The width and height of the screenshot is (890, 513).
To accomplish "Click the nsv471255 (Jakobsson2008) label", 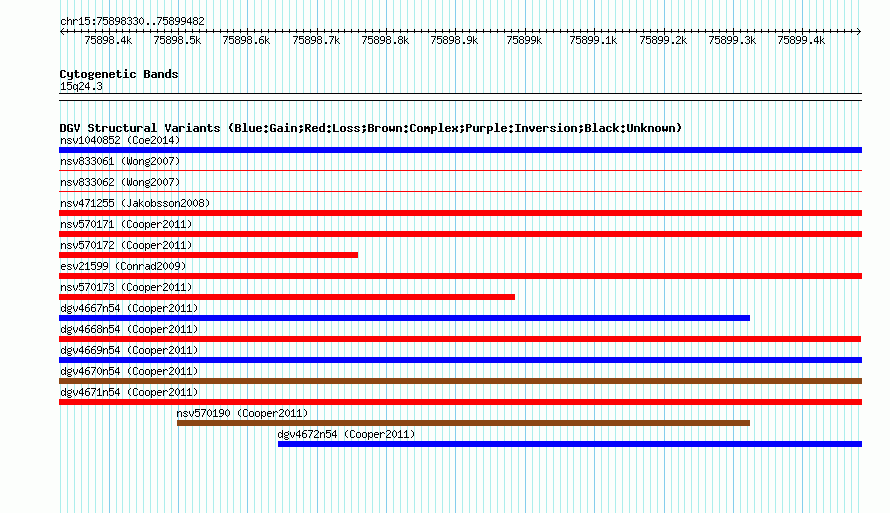I will coord(135,203).
